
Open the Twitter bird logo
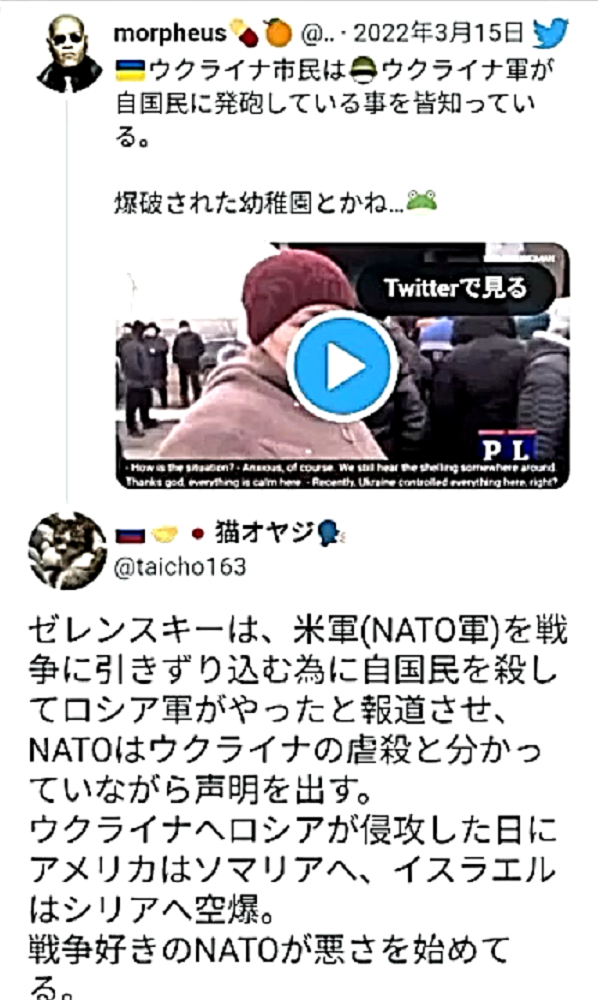tap(550, 32)
